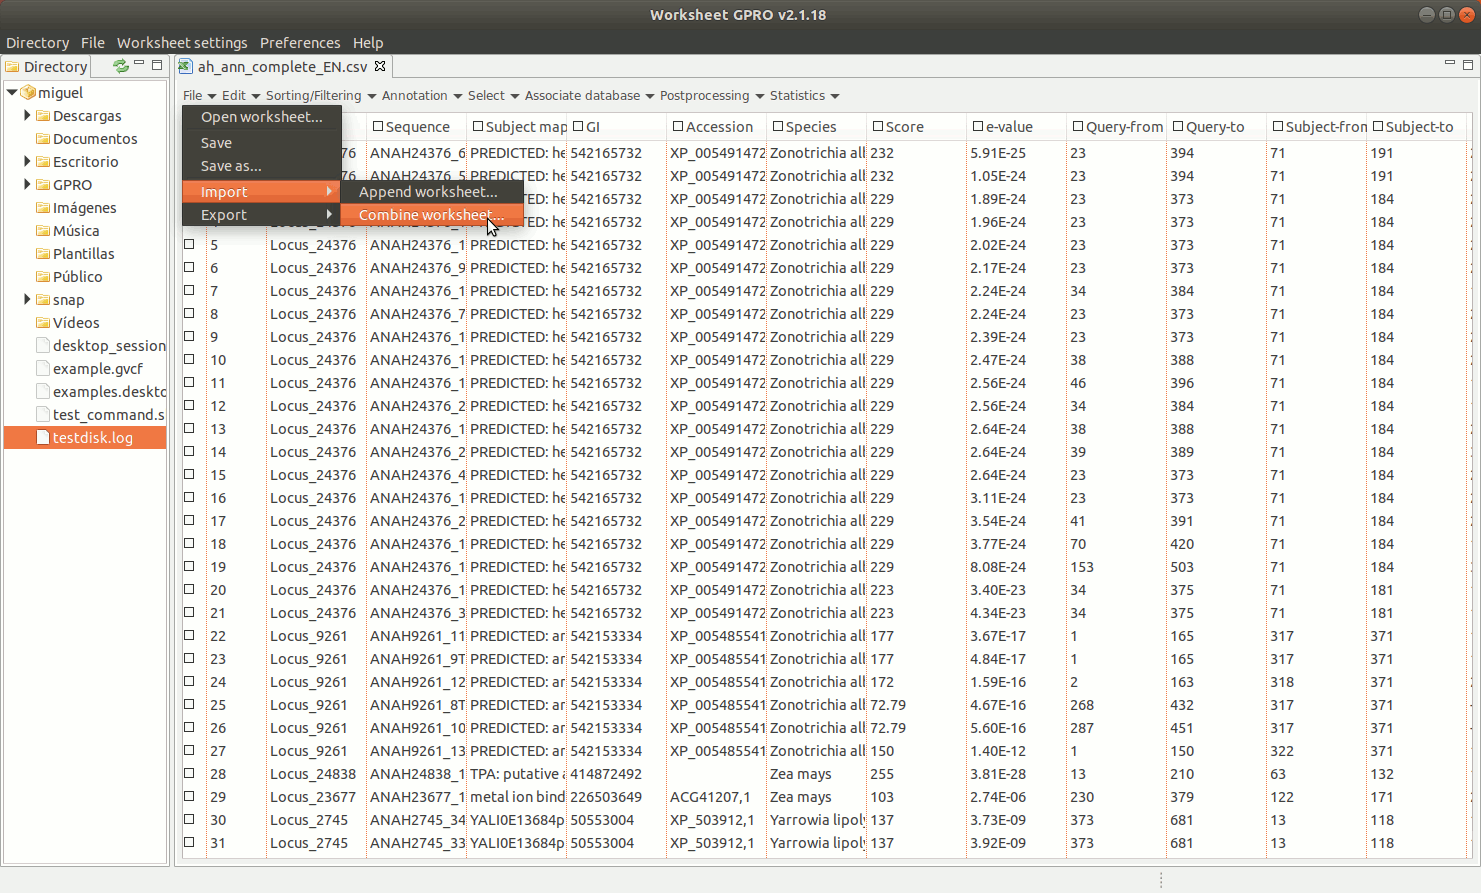Minimize the Directory panel
1481x893 pixels.
click(x=140, y=65)
